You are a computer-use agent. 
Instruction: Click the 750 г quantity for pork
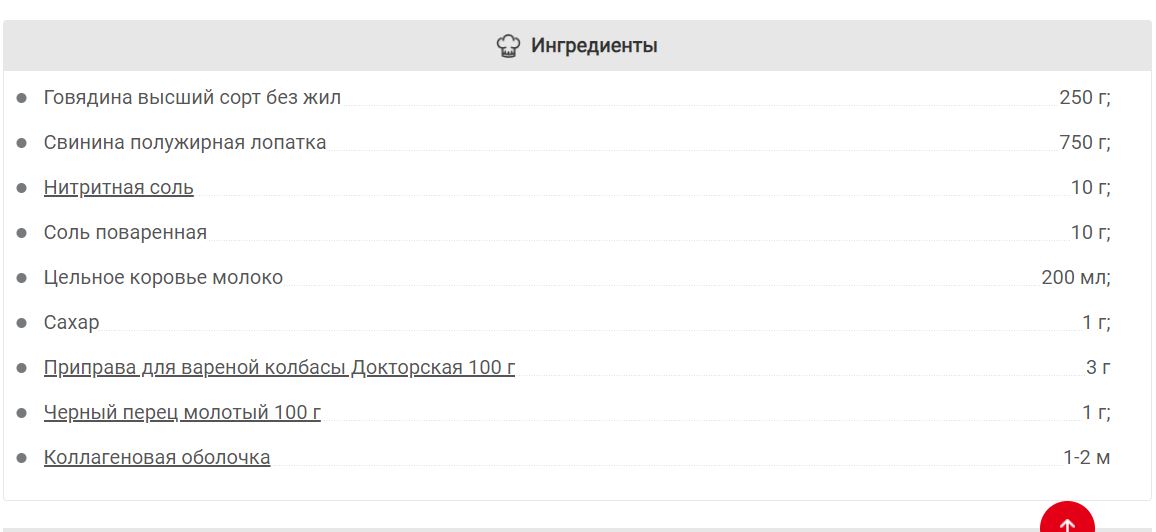pos(1084,142)
